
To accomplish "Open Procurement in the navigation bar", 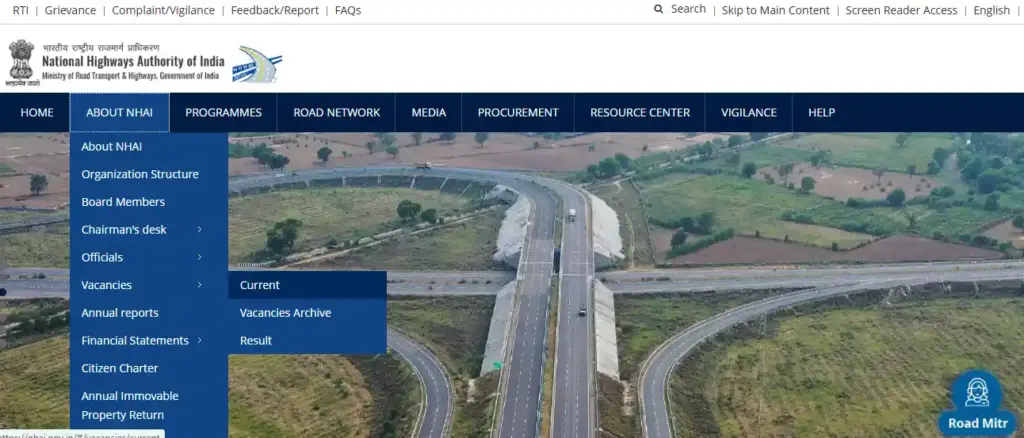I will (517, 113).
